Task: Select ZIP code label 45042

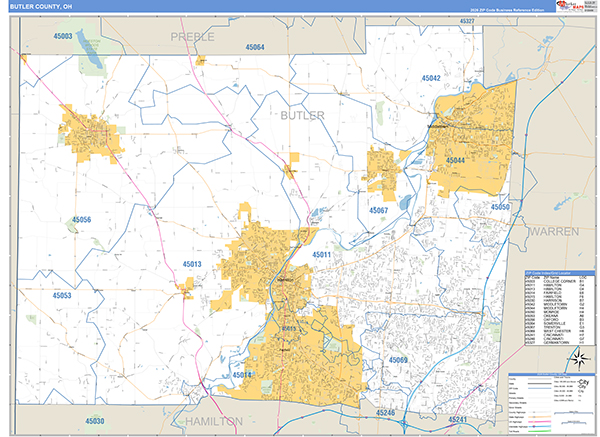Action: pyautogui.click(x=431, y=78)
